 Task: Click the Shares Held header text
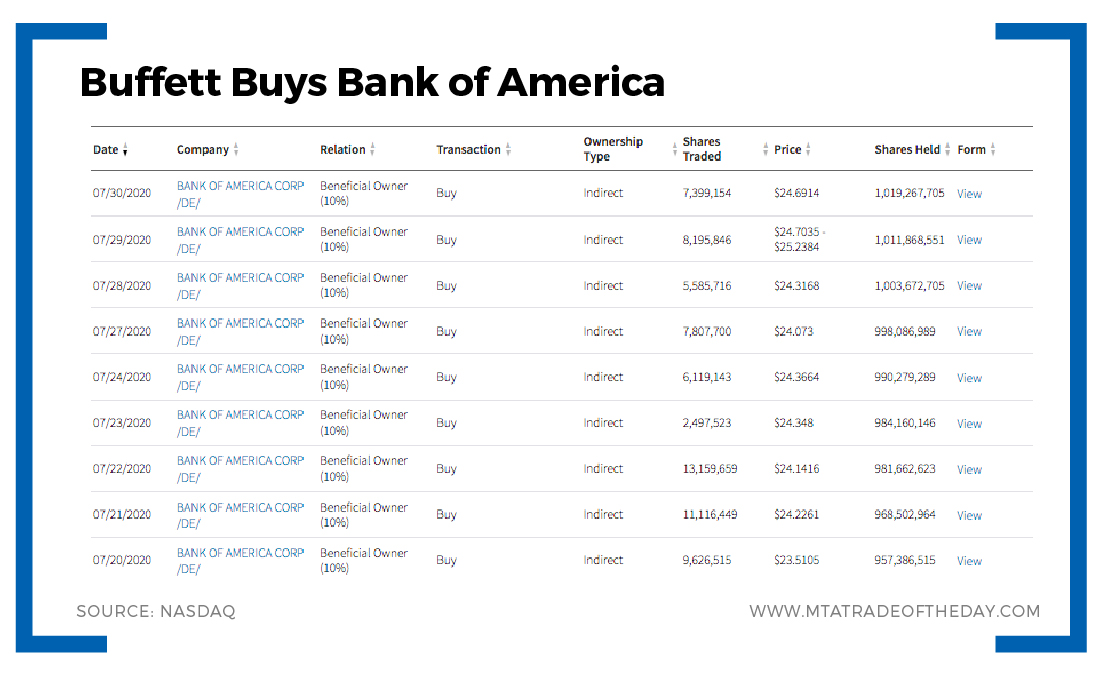pos(907,150)
